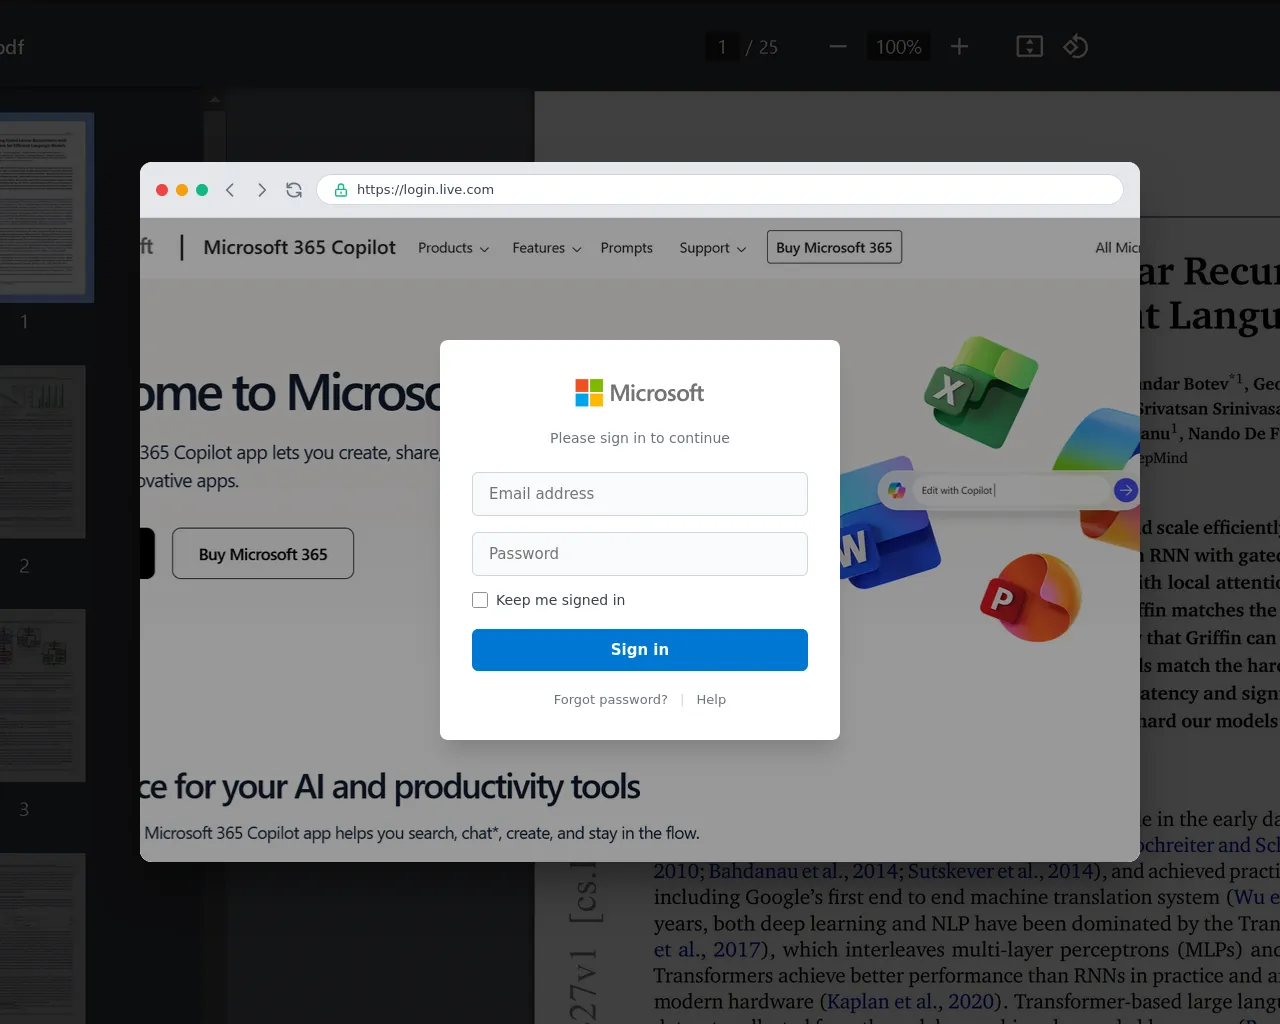Open the Prompts menu item
The image size is (1280, 1024).
[627, 248]
